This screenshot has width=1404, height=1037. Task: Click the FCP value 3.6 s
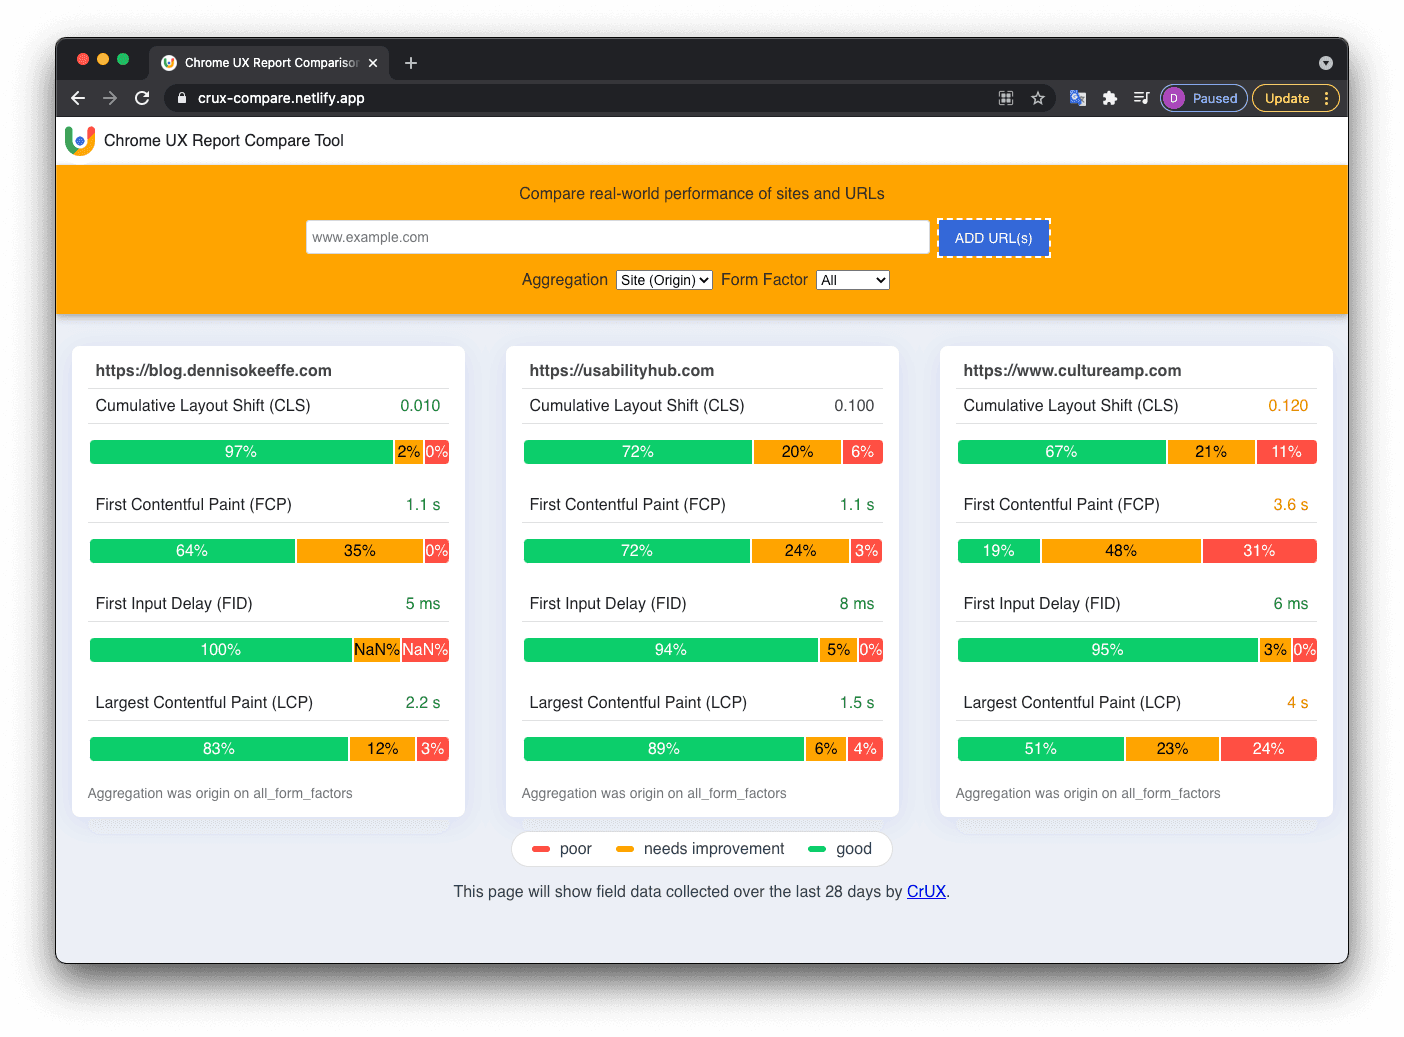coord(1291,505)
